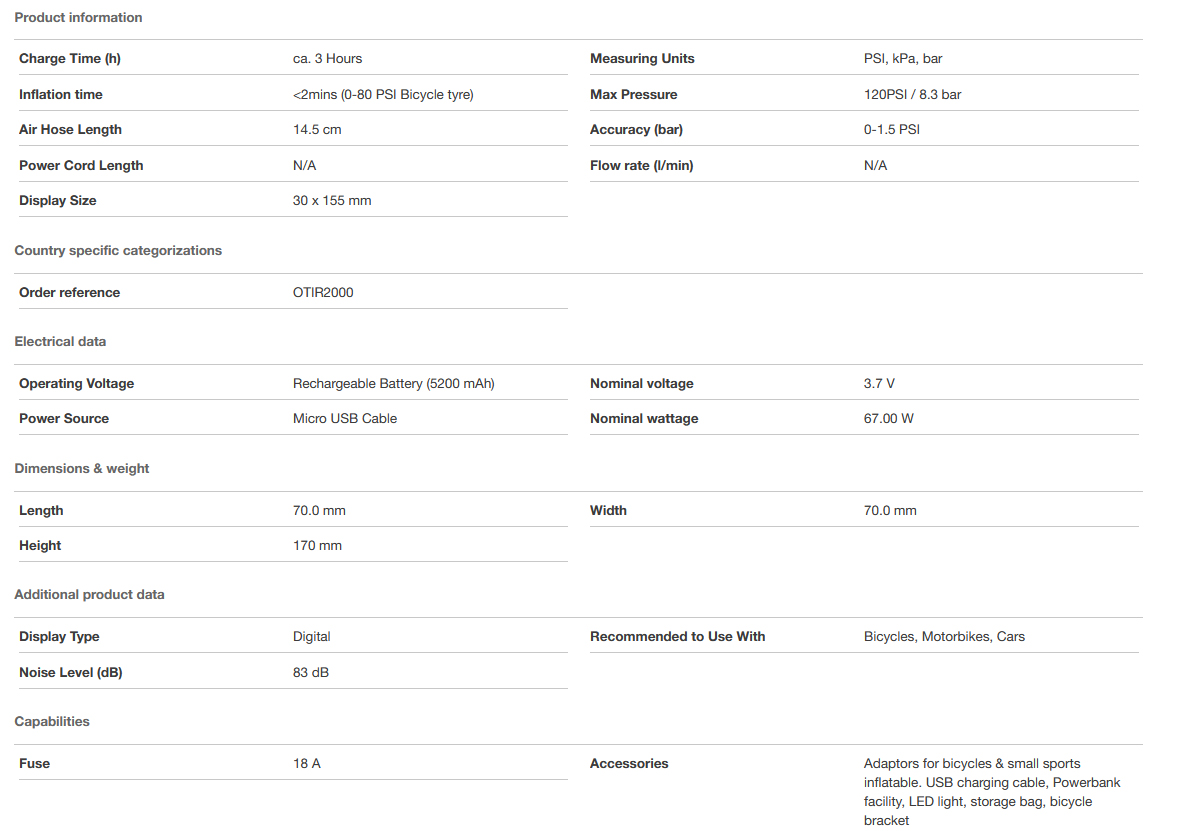Click the Product information section heading
This screenshot has width=1195, height=831.
78,17
